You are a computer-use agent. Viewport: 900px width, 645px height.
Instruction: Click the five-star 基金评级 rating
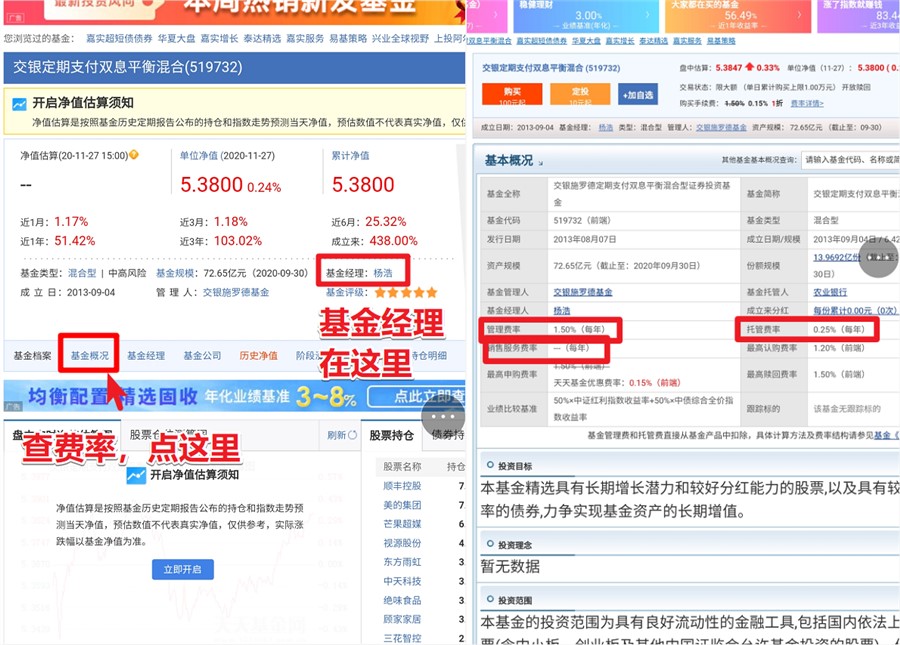point(406,293)
